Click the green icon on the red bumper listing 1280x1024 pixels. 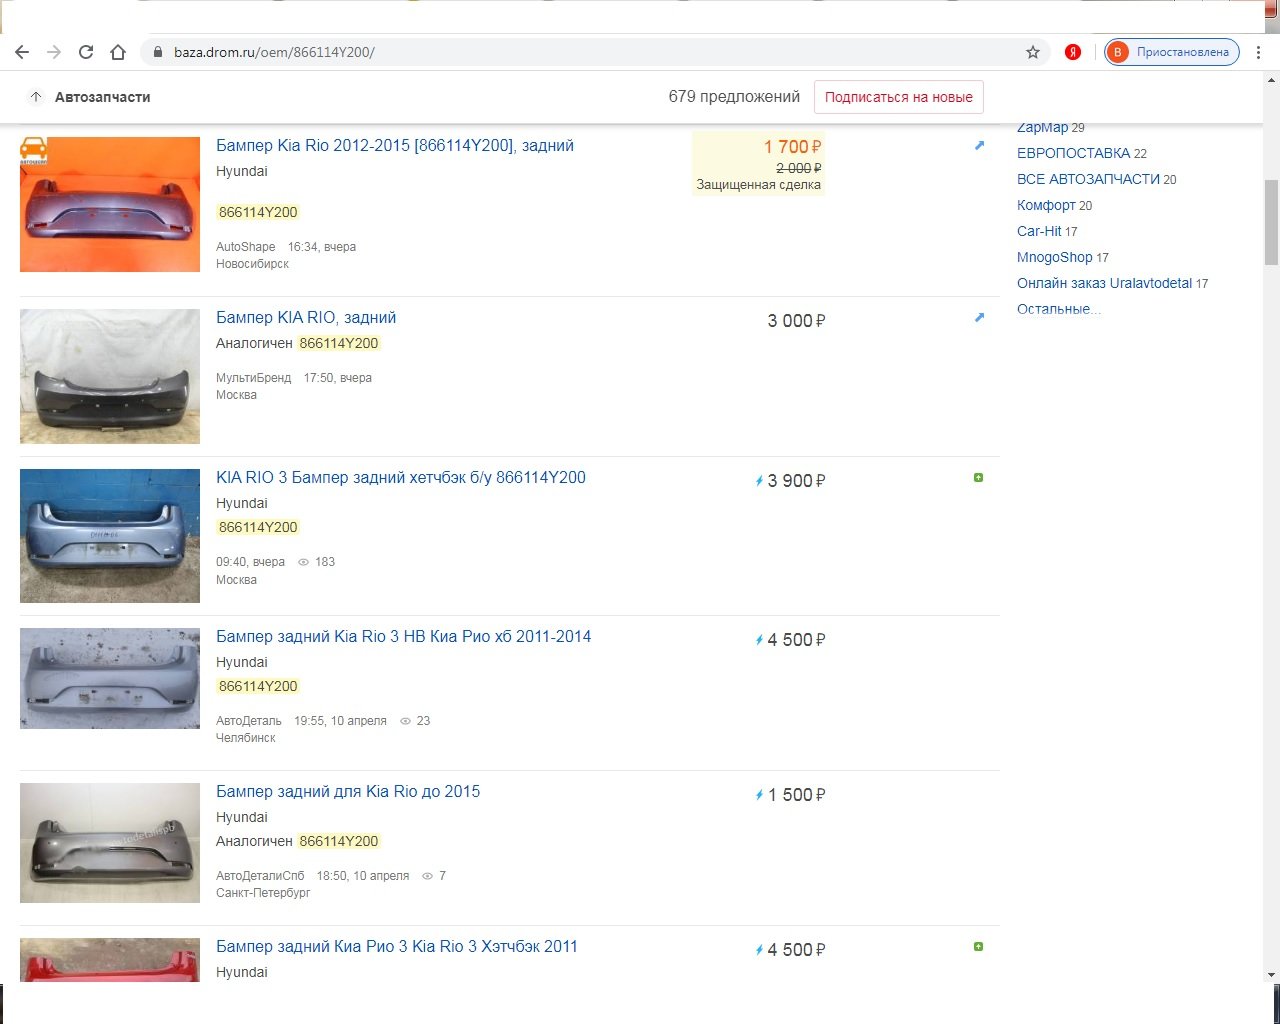click(979, 947)
